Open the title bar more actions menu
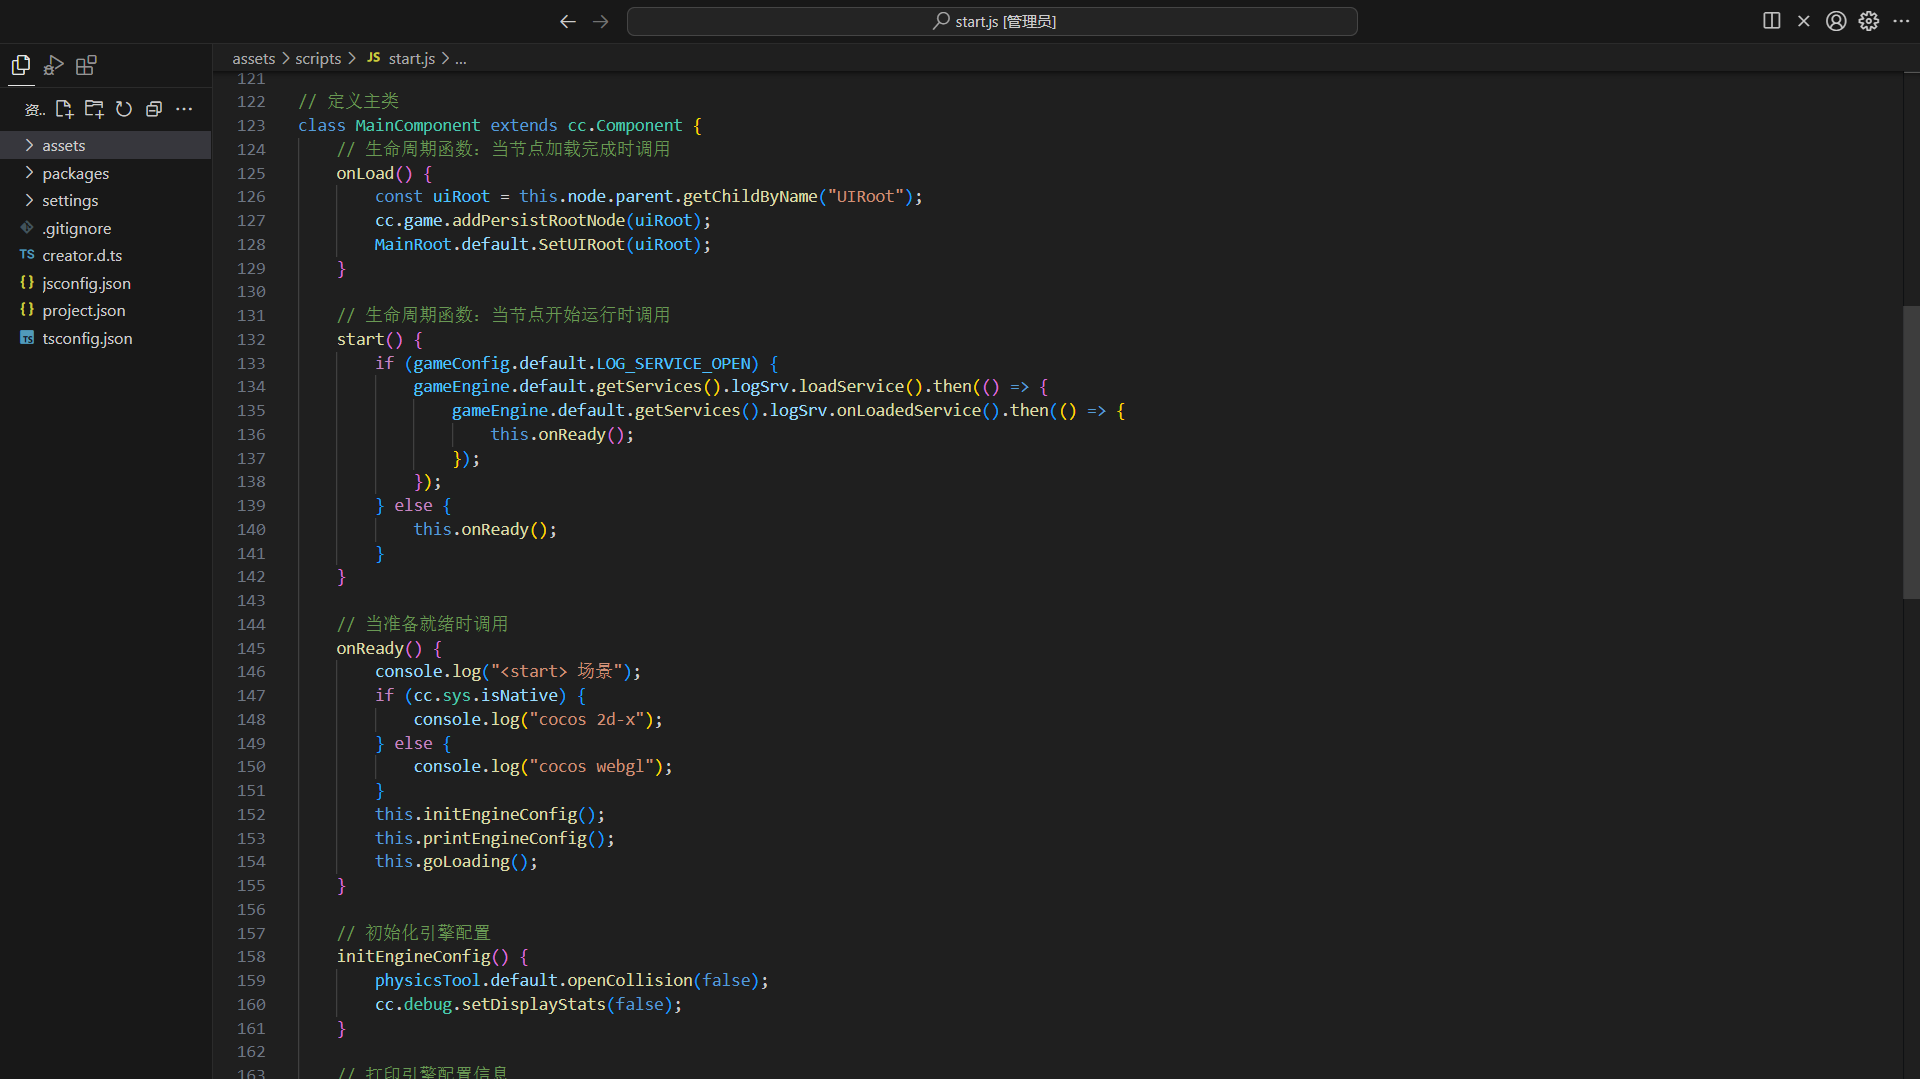The image size is (1920, 1079). 1901,21
